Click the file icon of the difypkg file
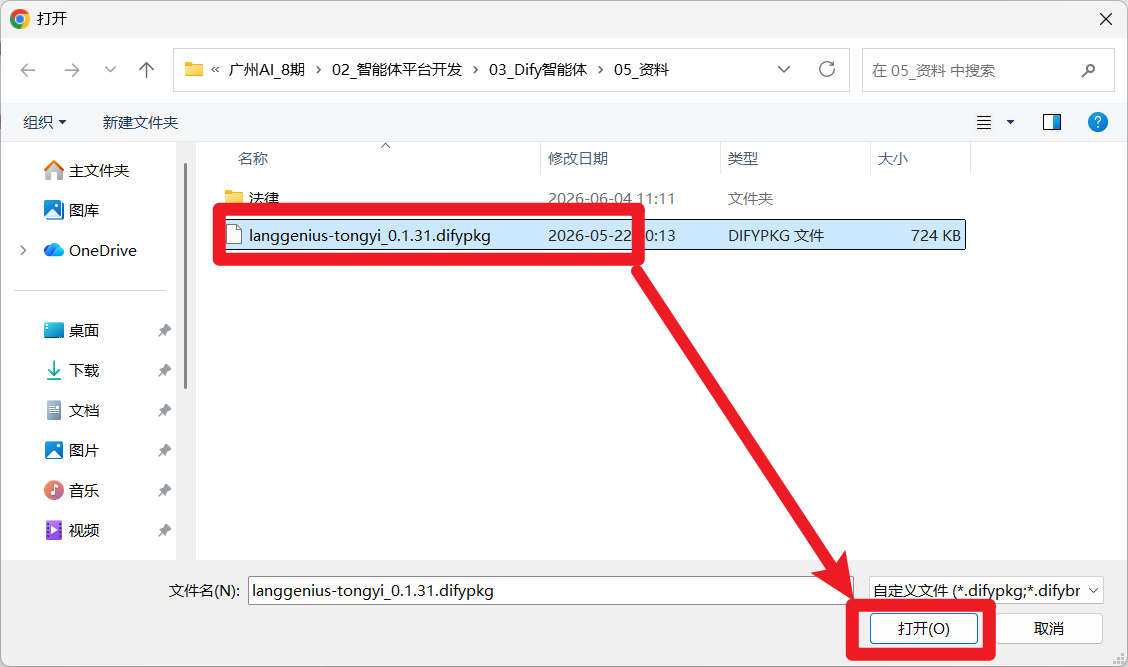The width and height of the screenshot is (1128, 667). click(x=234, y=235)
